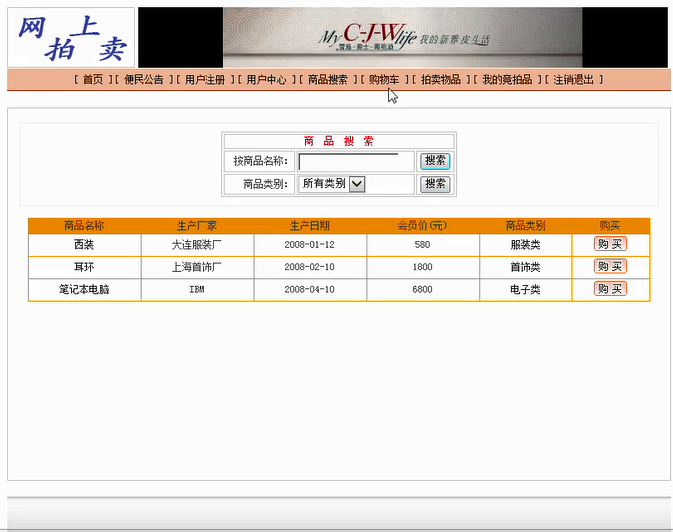Click the 搜索 button next to product name
Image resolution: width=673 pixels, height=532 pixels.
tap(435, 161)
